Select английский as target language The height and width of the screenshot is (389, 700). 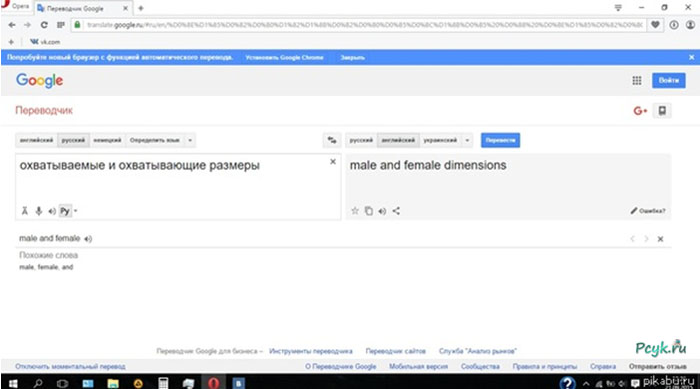click(398, 140)
